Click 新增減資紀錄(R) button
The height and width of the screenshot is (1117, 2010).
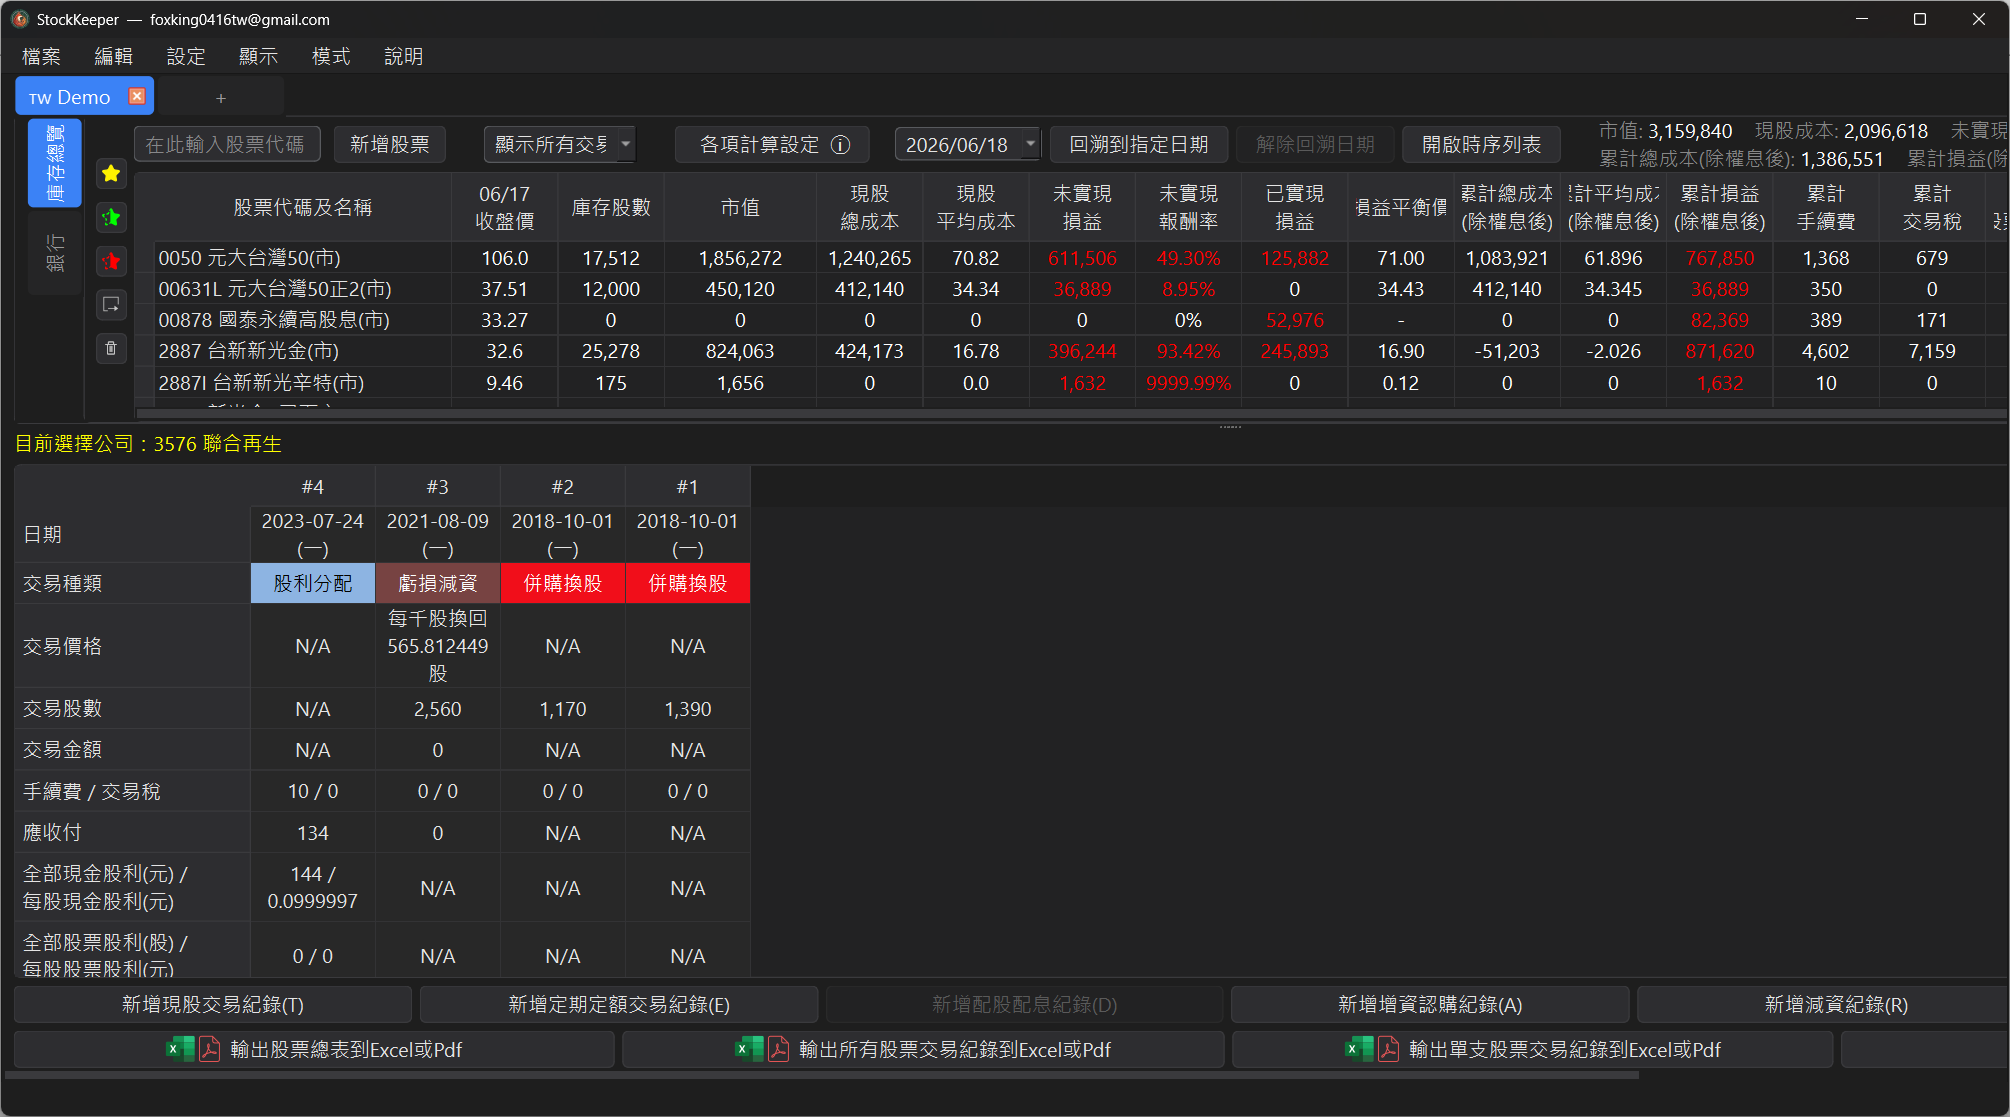click(1835, 1004)
